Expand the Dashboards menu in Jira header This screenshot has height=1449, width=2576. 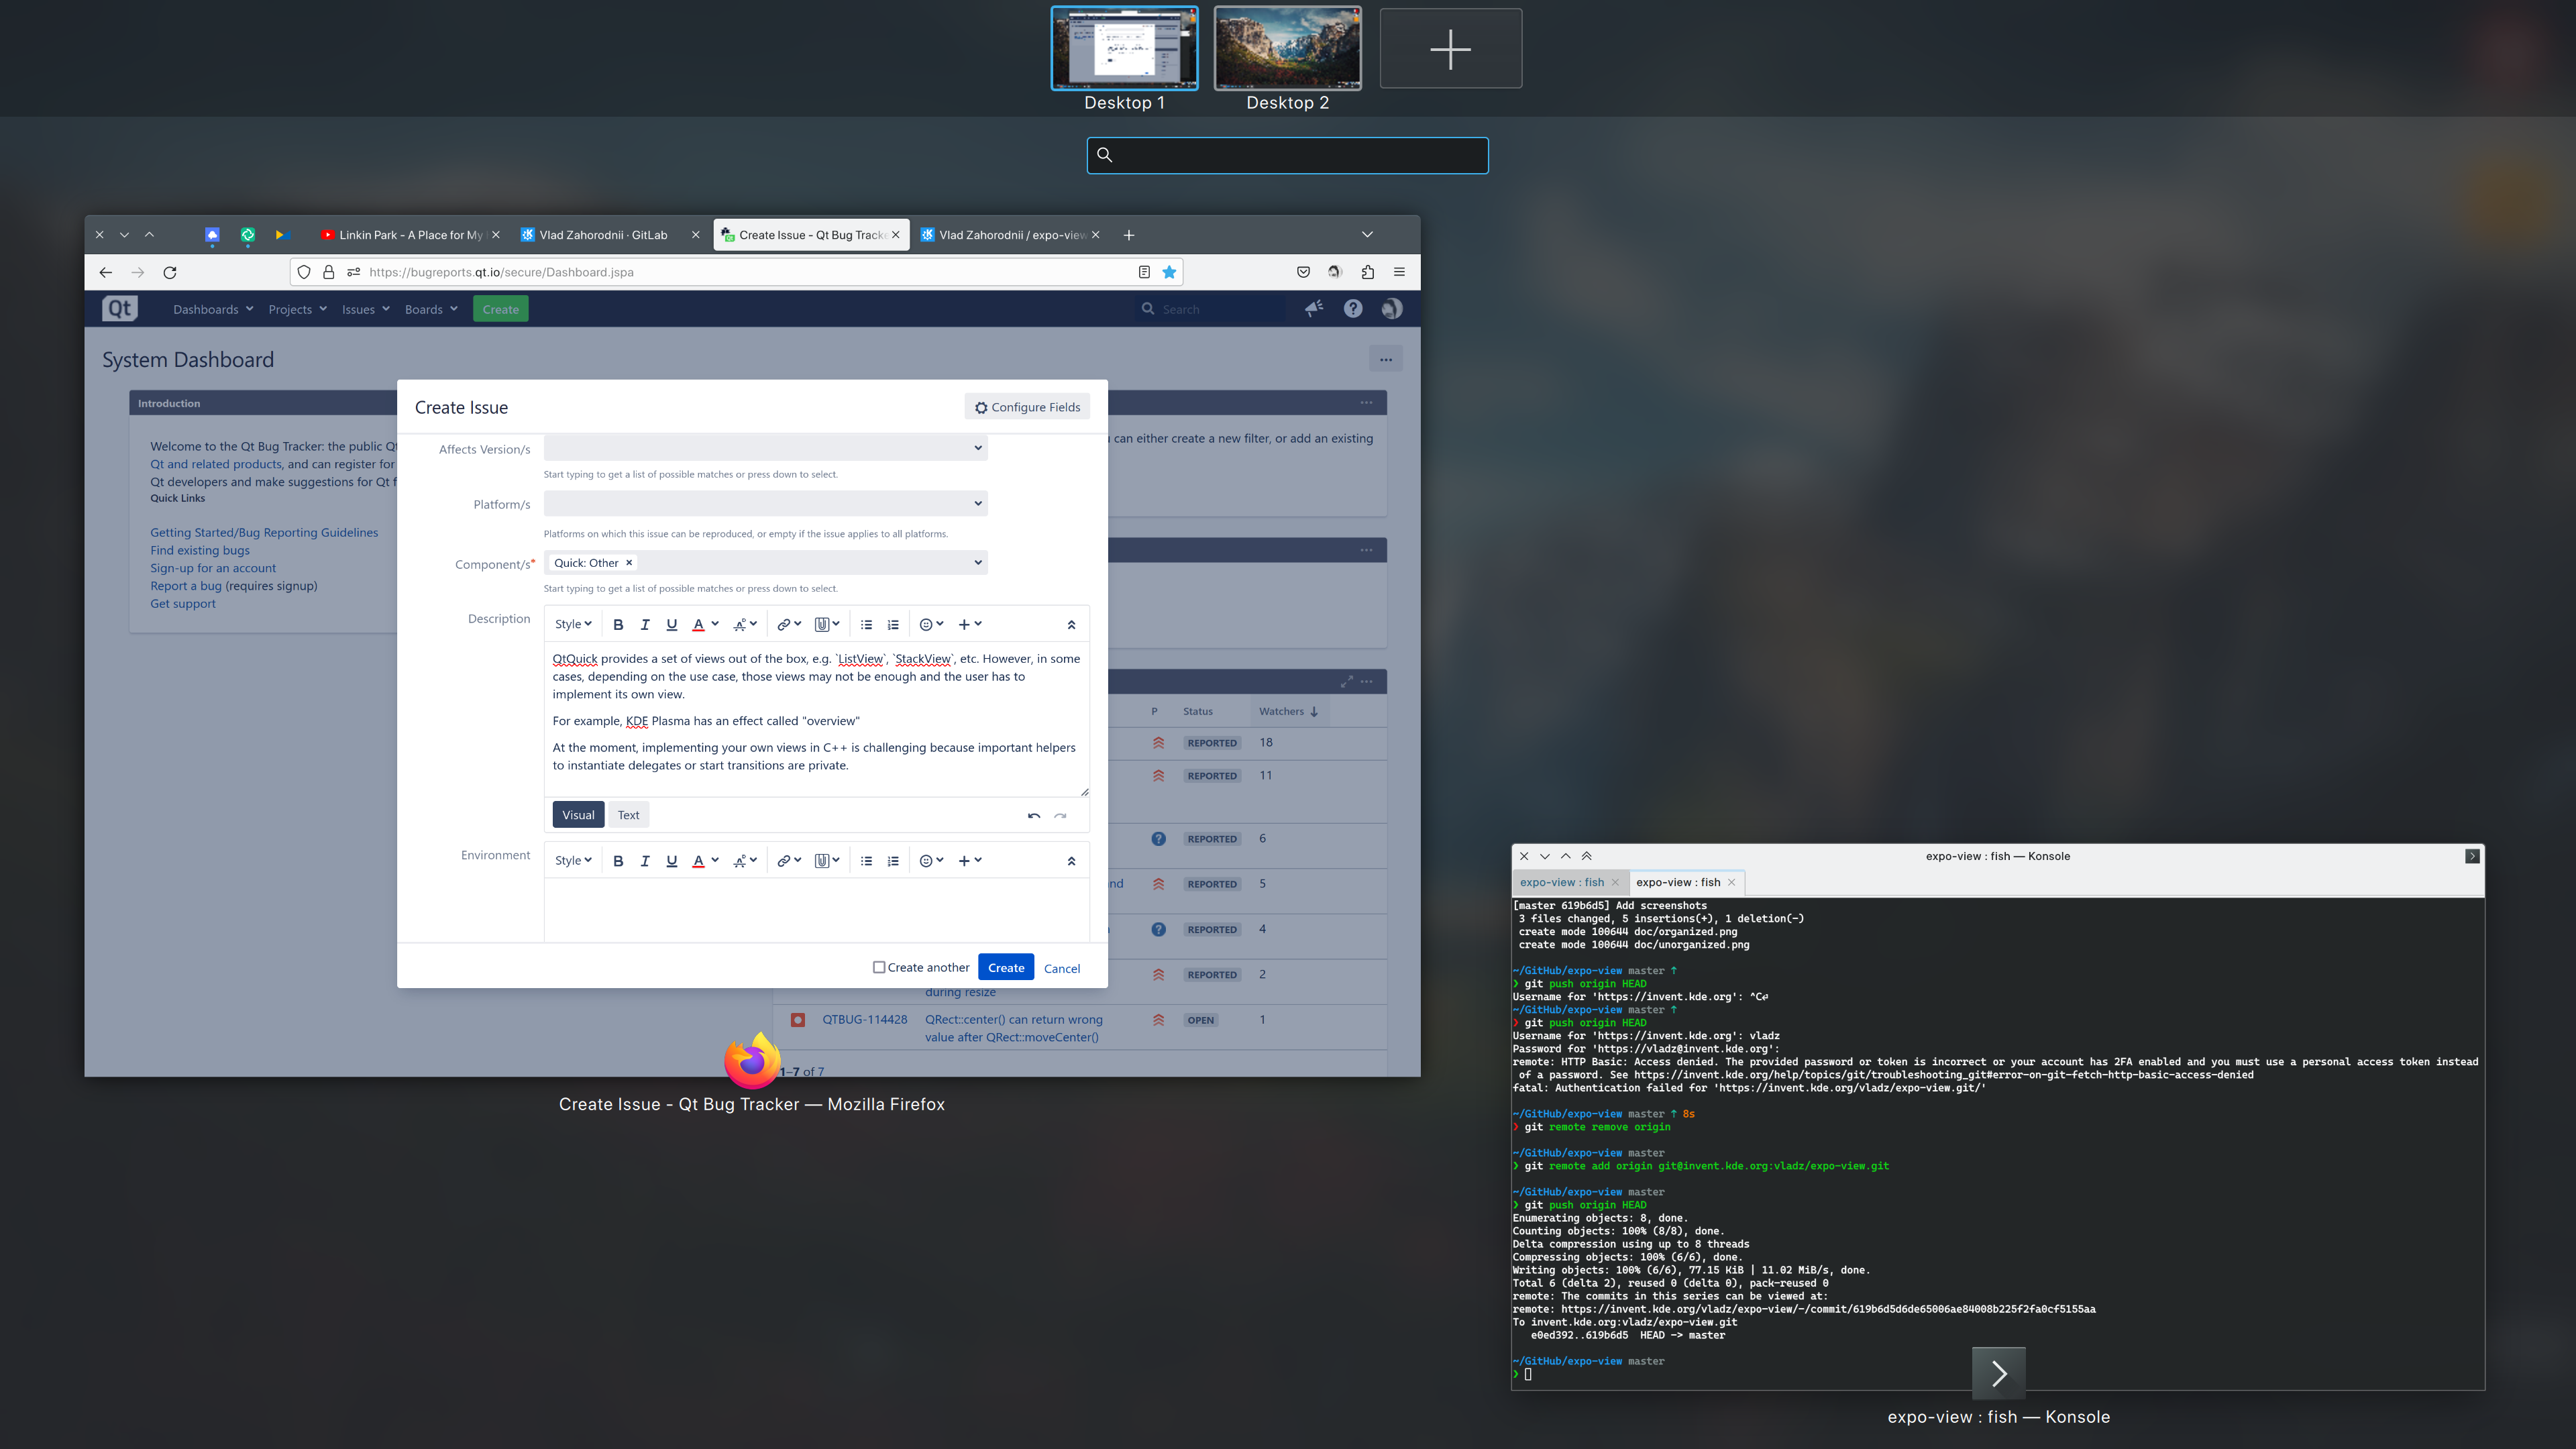coord(213,309)
